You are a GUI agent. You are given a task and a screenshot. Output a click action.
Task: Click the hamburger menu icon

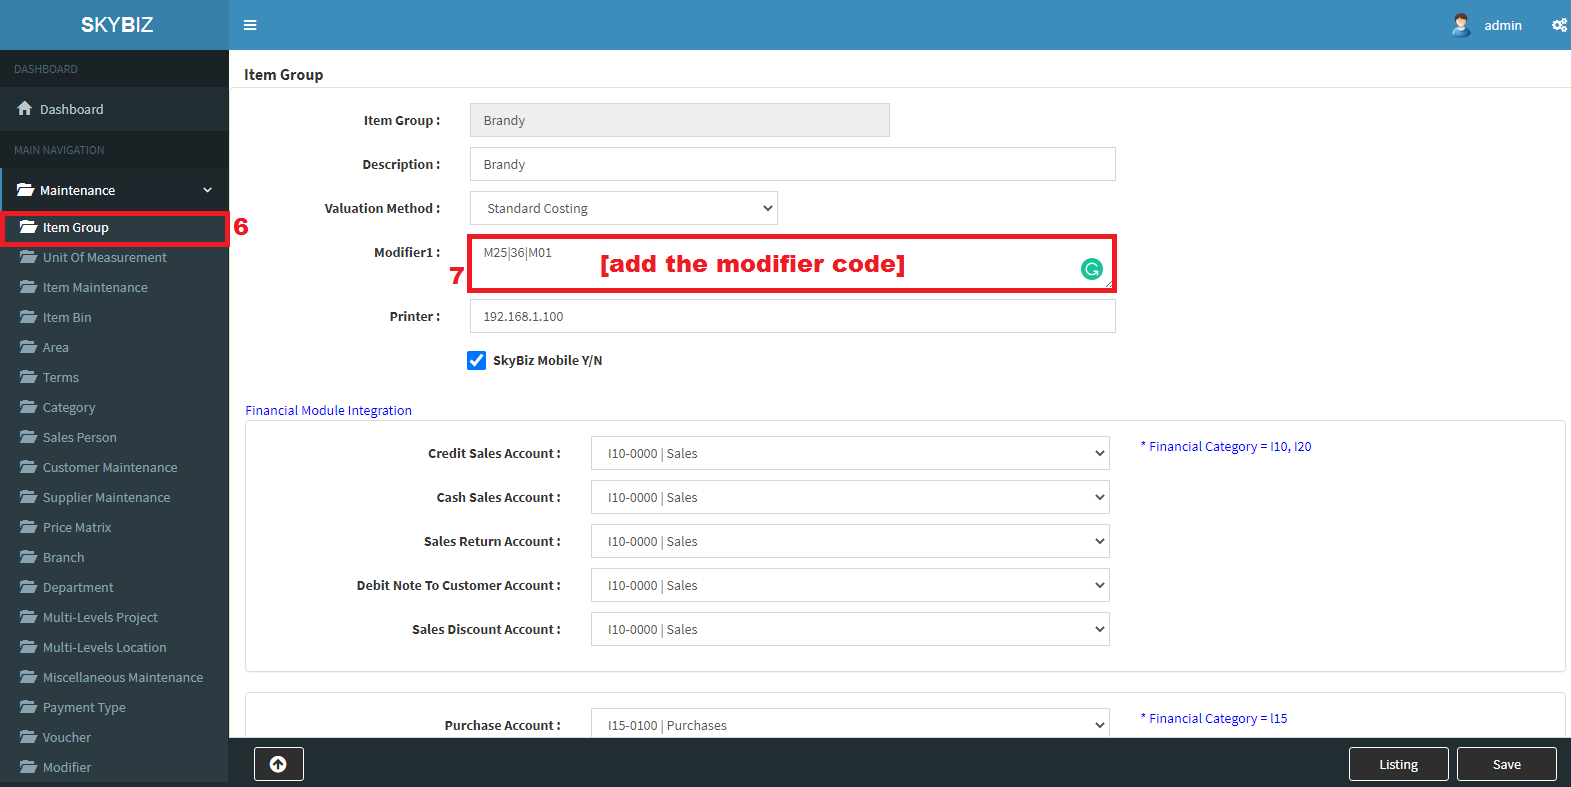pos(250,25)
